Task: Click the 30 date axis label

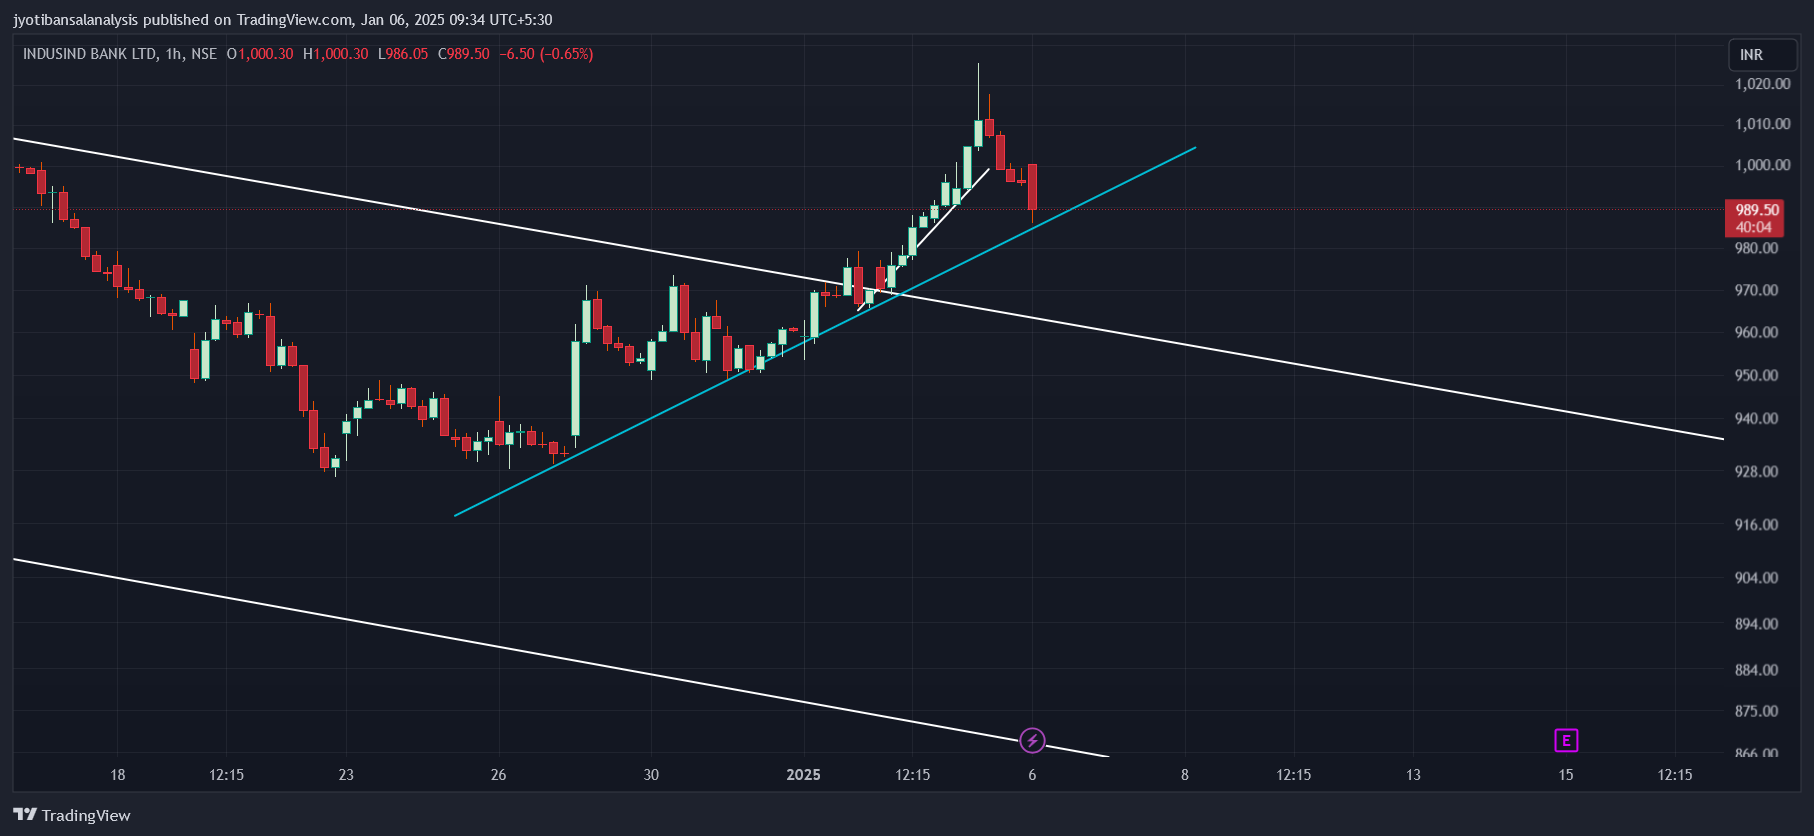Action: tap(651, 775)
